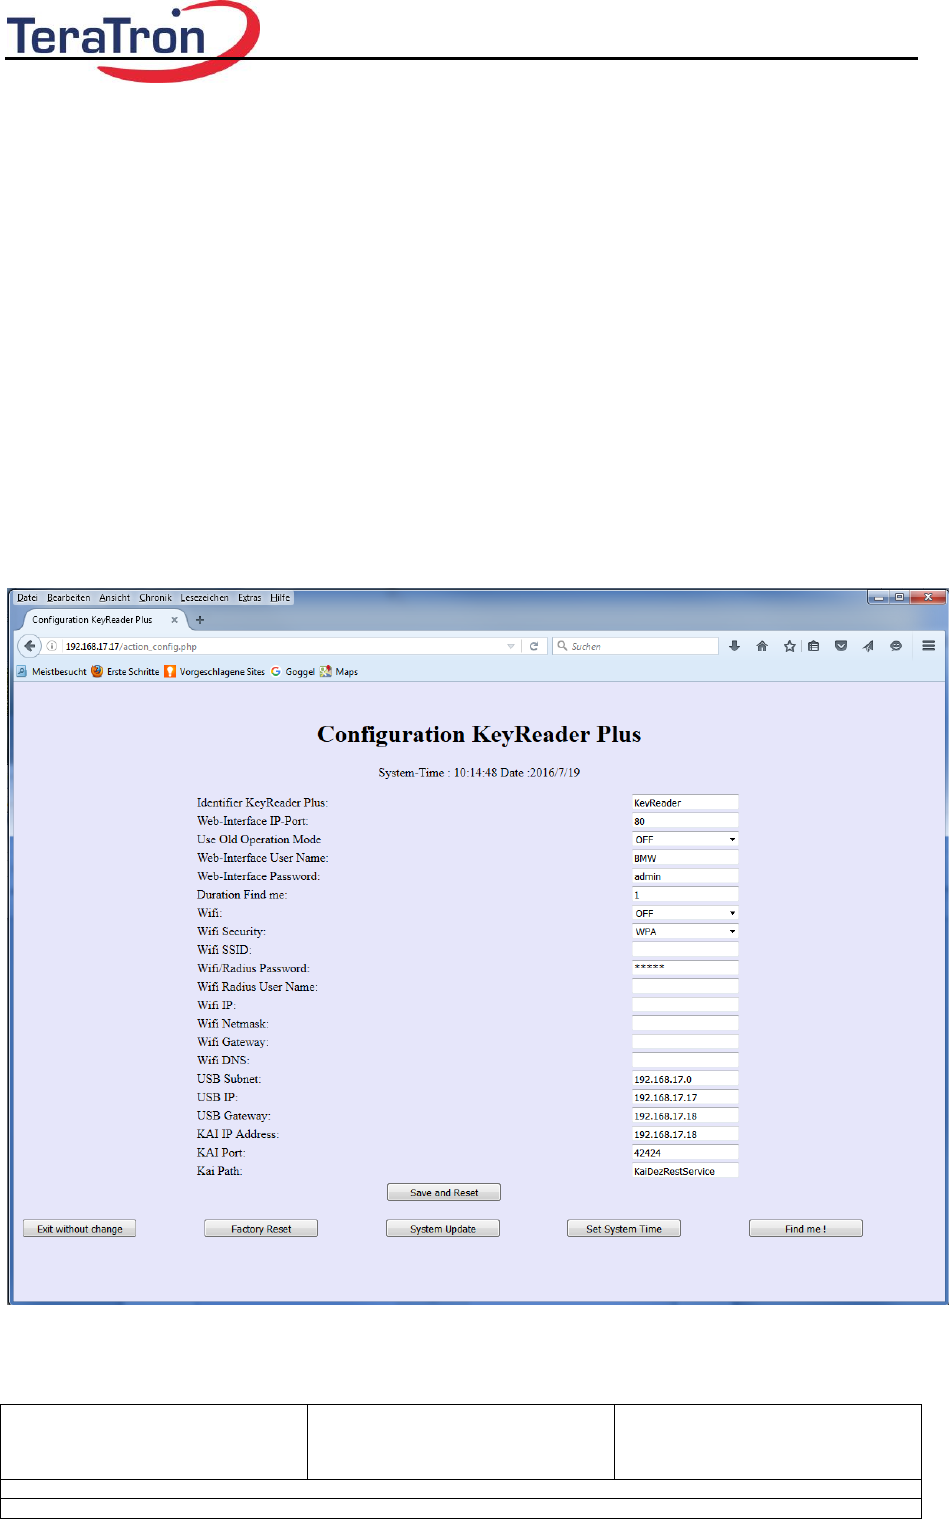Image resolution: width=949 pixels, height=1519 pixels.
Task: Open the Bearbeiten menu
Action: (x=69, y=598)
